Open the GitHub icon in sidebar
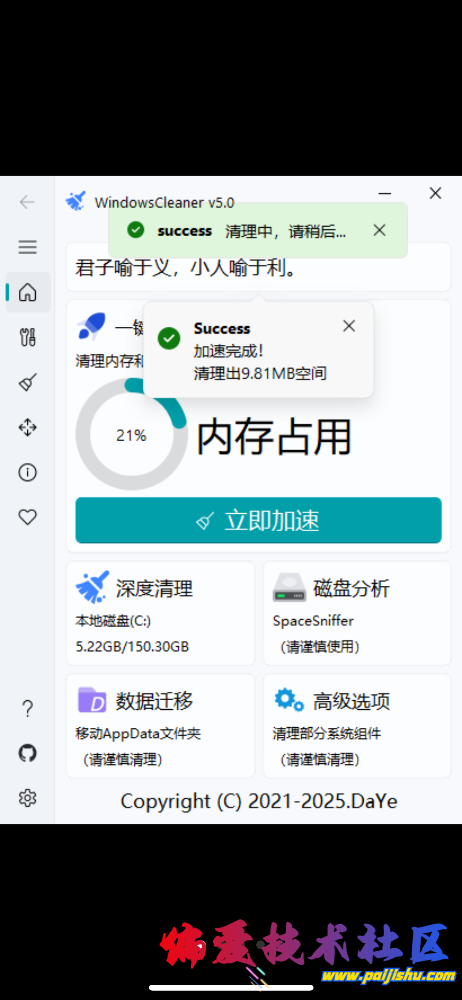 (x=27, y=753)
